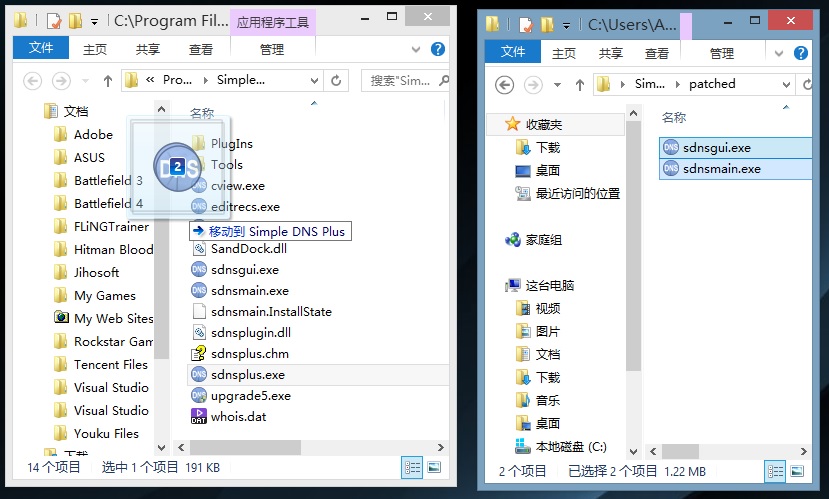Viewport: 829px width, 499px height.
Task: Switch left window to large icons view
Action: point(434,467)
